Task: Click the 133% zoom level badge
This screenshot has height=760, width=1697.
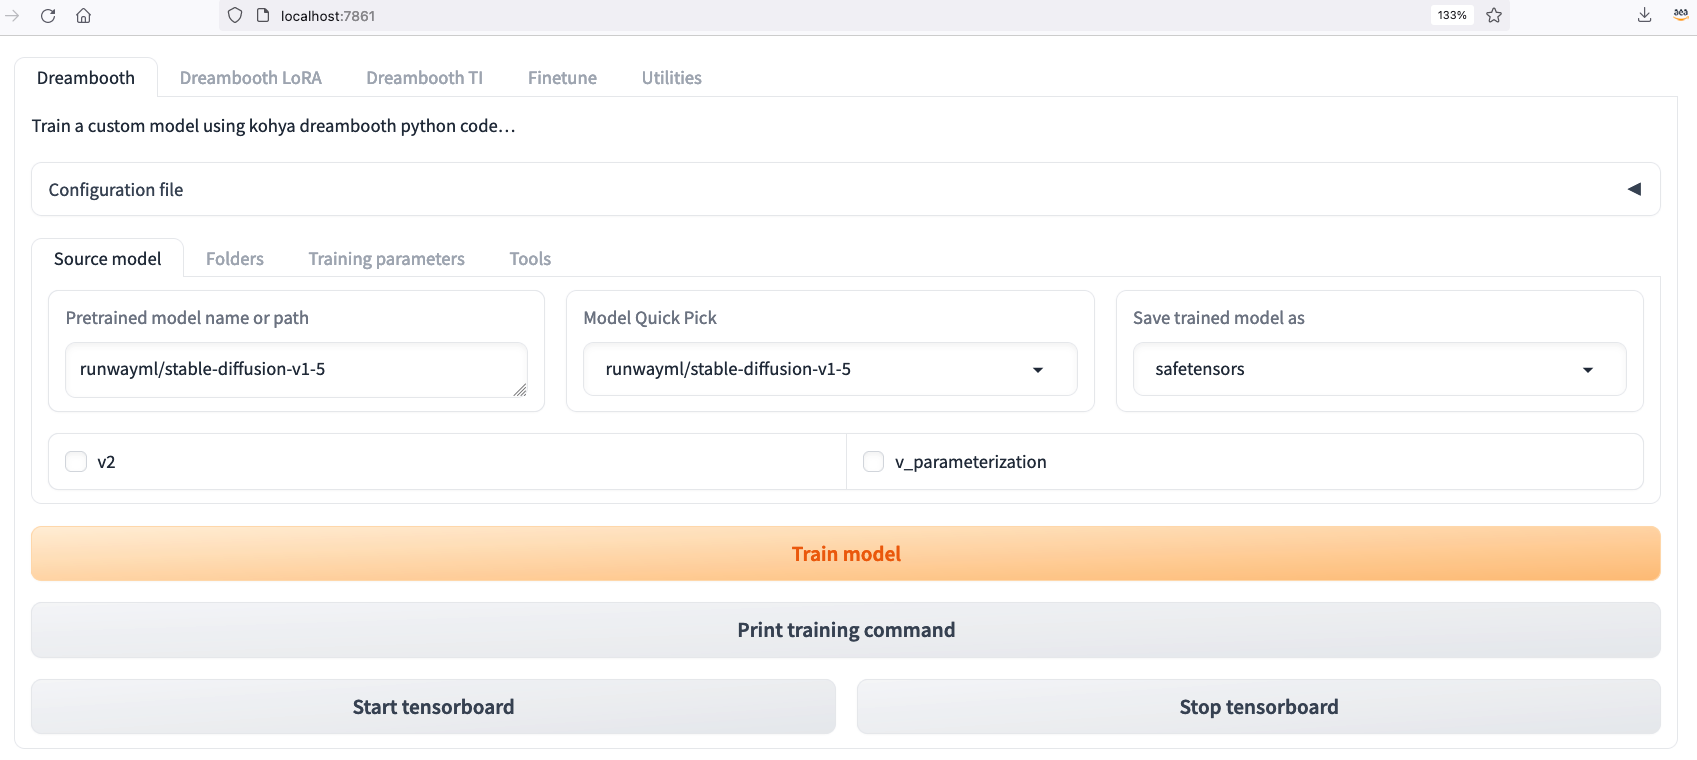Action: click(x=1452, y=15)
